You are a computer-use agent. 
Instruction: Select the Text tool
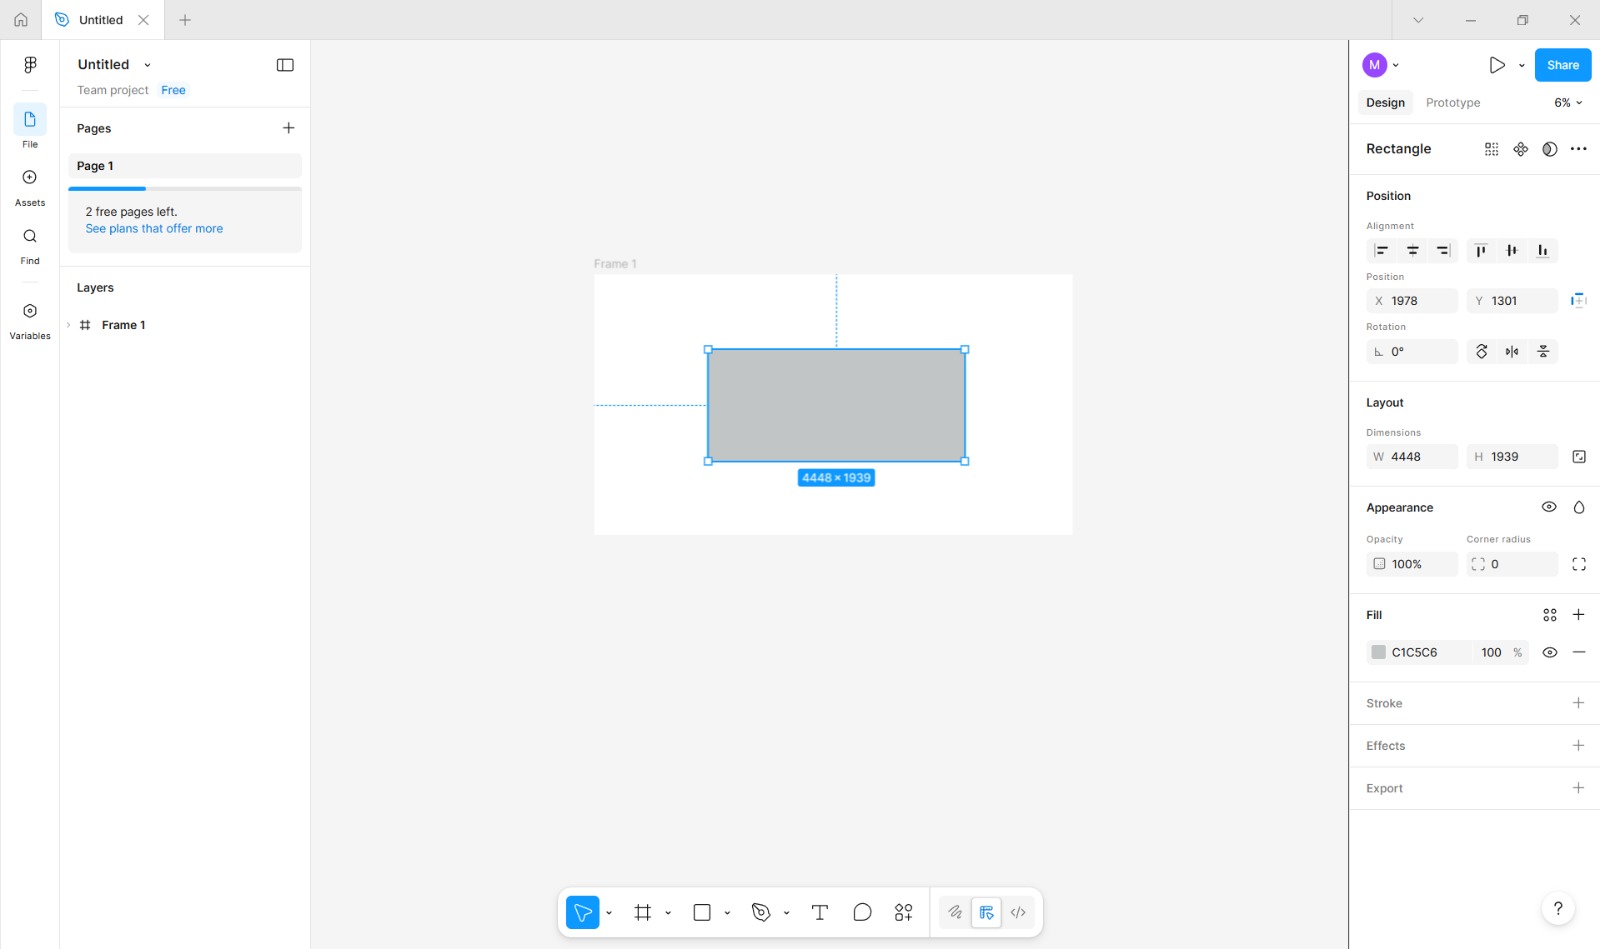tap(819, 912)
